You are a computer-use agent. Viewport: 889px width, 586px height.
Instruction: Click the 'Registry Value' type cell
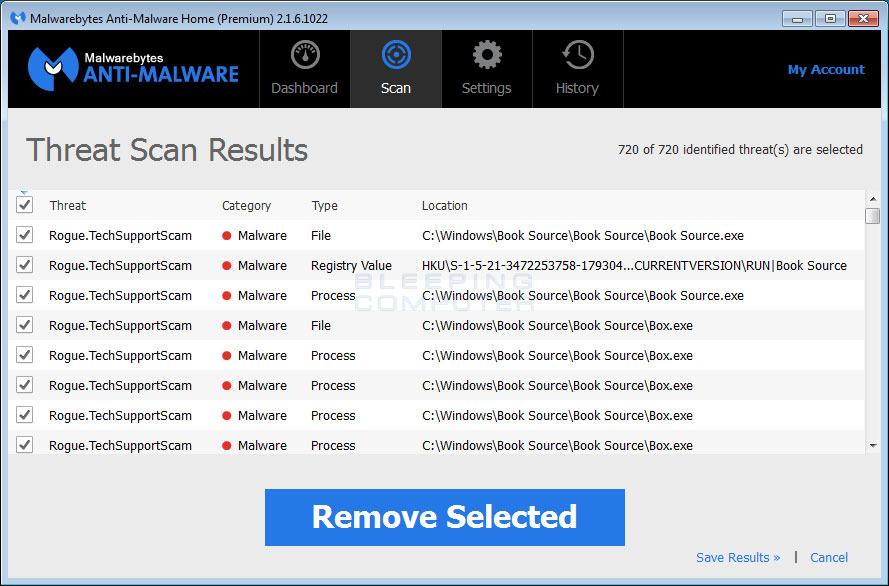pyautogui.click(x=351, y=265)
